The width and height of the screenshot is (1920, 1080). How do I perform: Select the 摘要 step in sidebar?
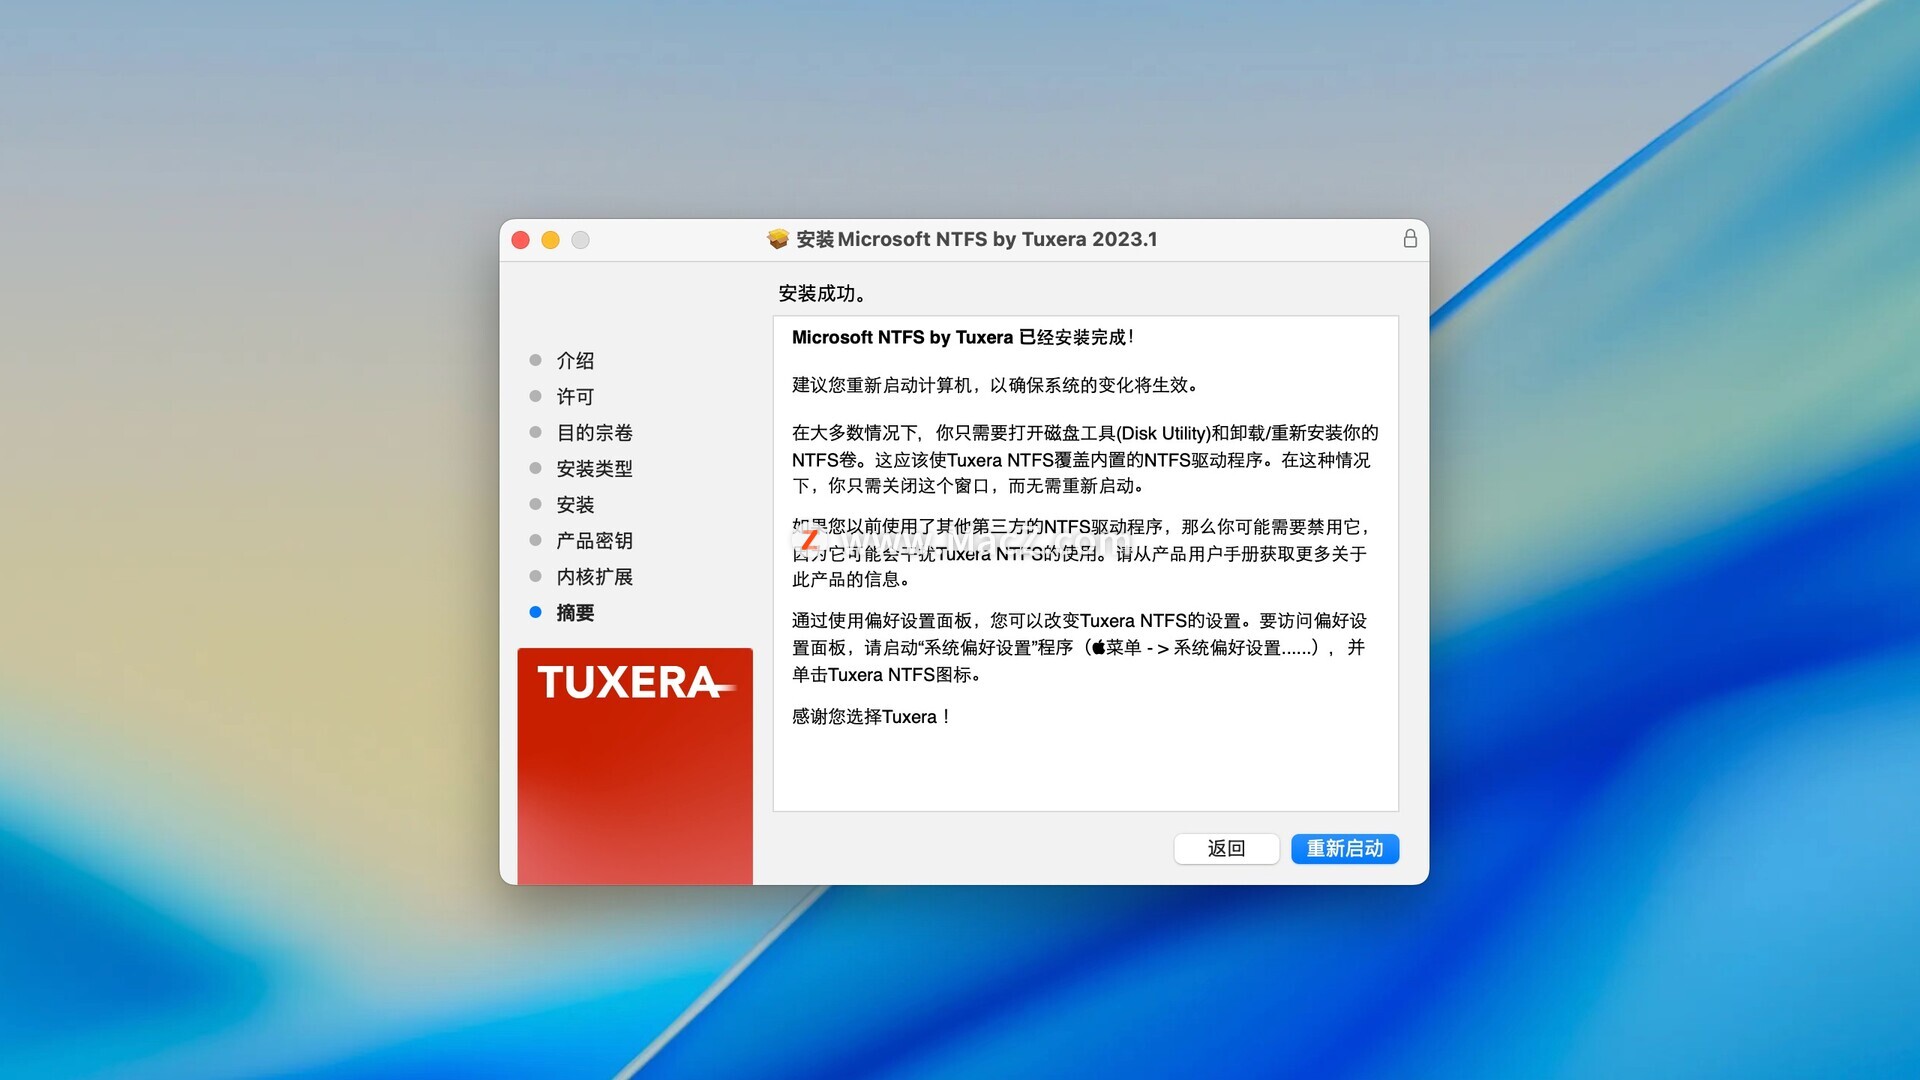[575, 612]
